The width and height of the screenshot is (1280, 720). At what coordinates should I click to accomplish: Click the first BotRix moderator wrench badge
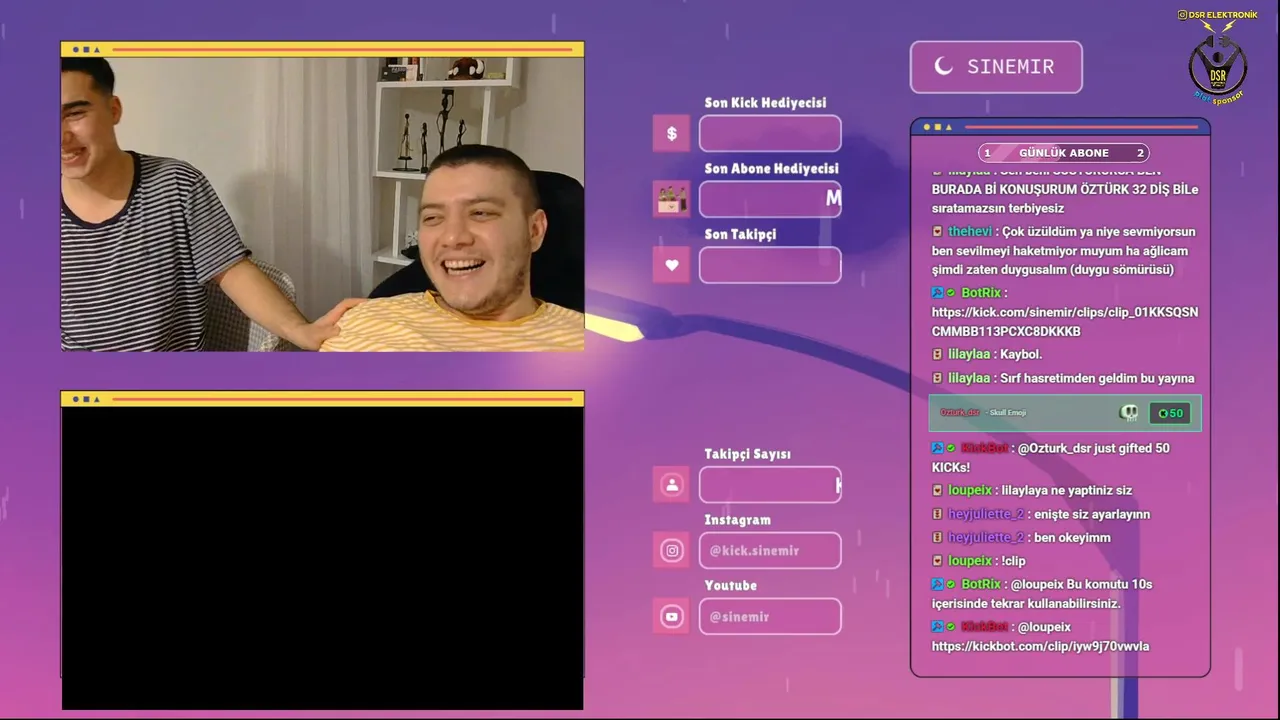pos(937,293)
